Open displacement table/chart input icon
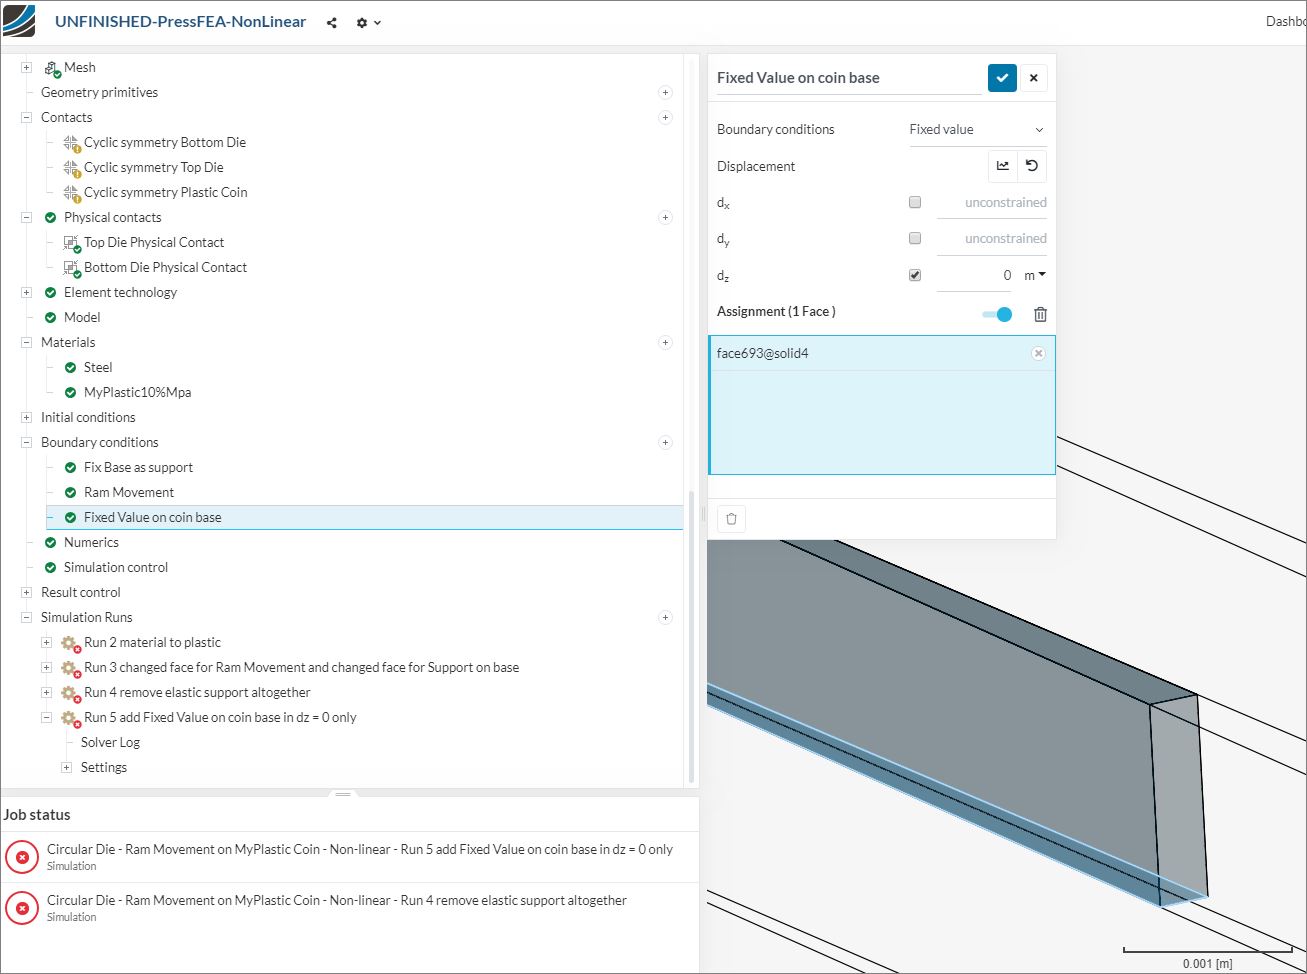1307x974 pixels. click(1003, 166)
